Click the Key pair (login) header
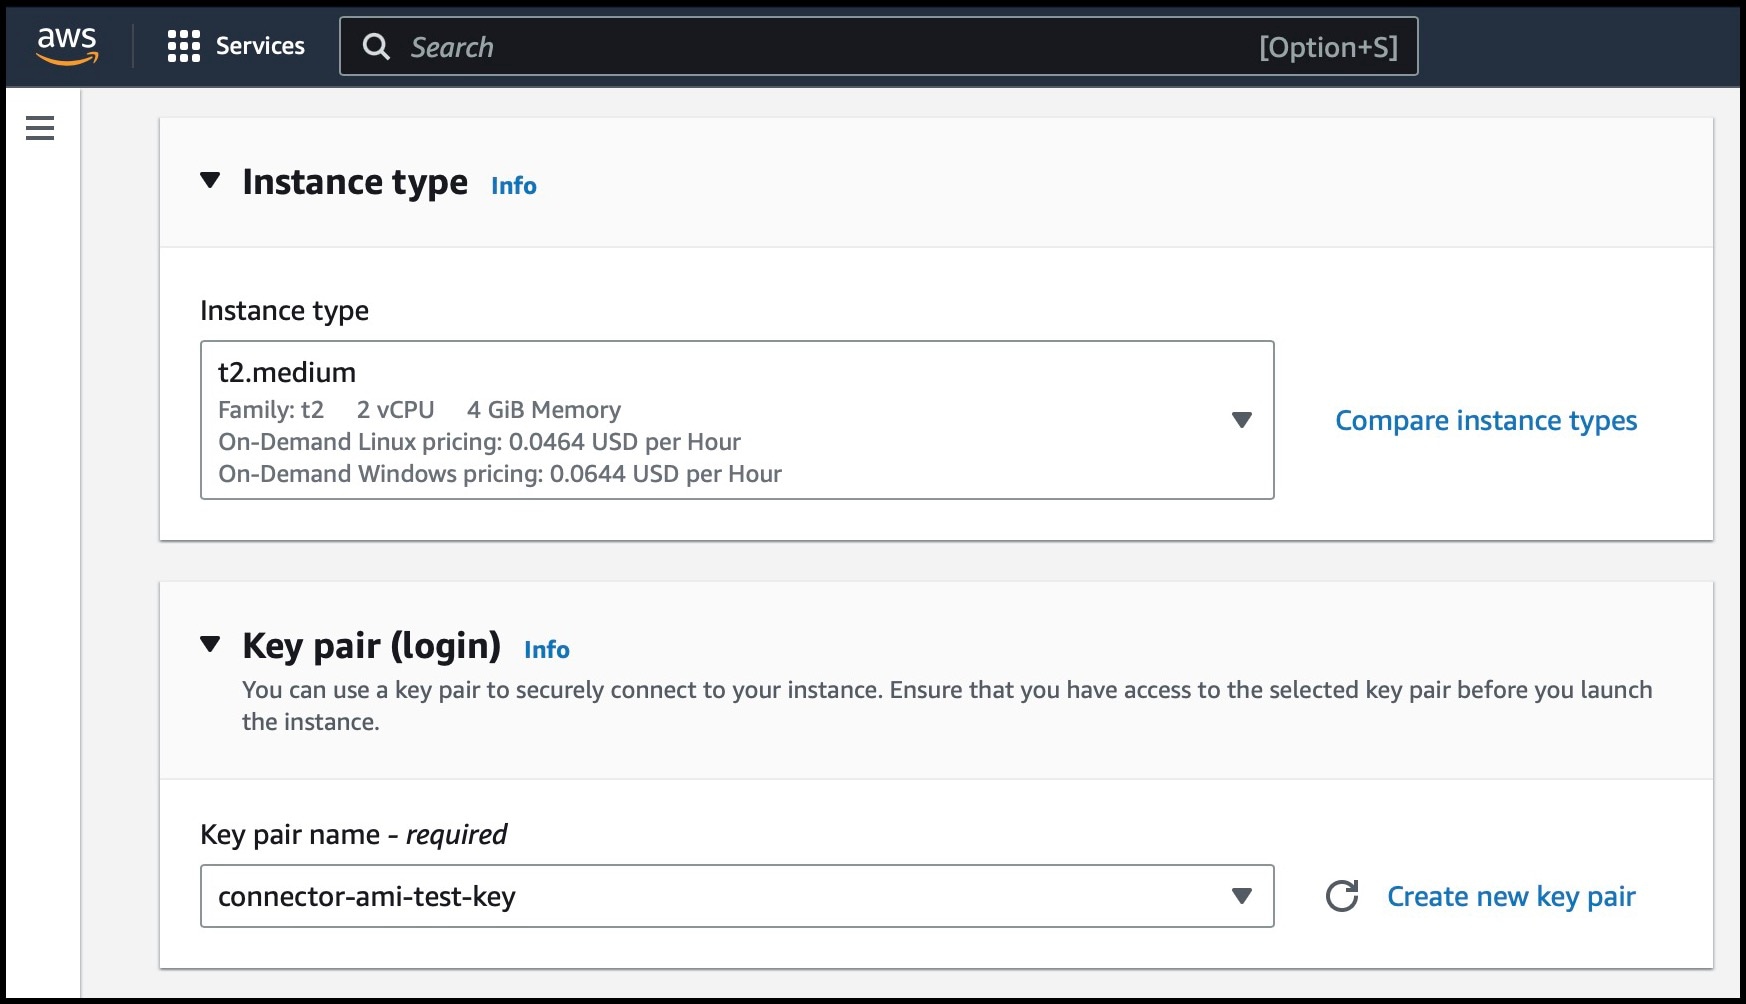Viewport: 1746px width, 1004px height. (372, 645)
